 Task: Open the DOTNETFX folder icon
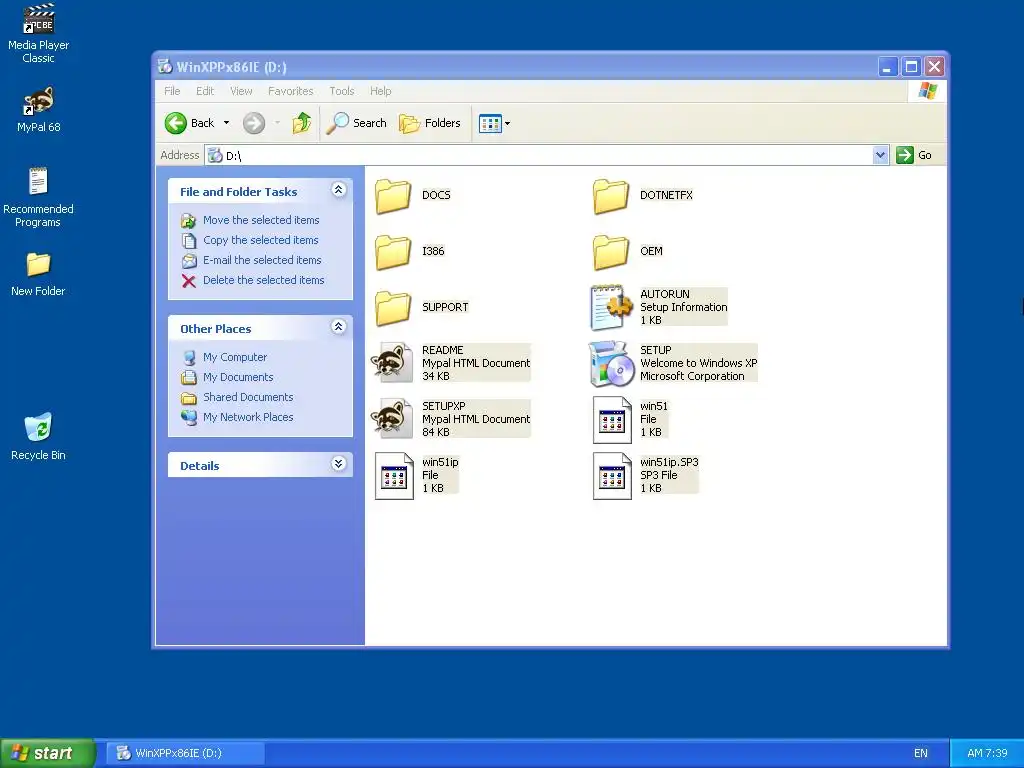[x=611, y=196]
